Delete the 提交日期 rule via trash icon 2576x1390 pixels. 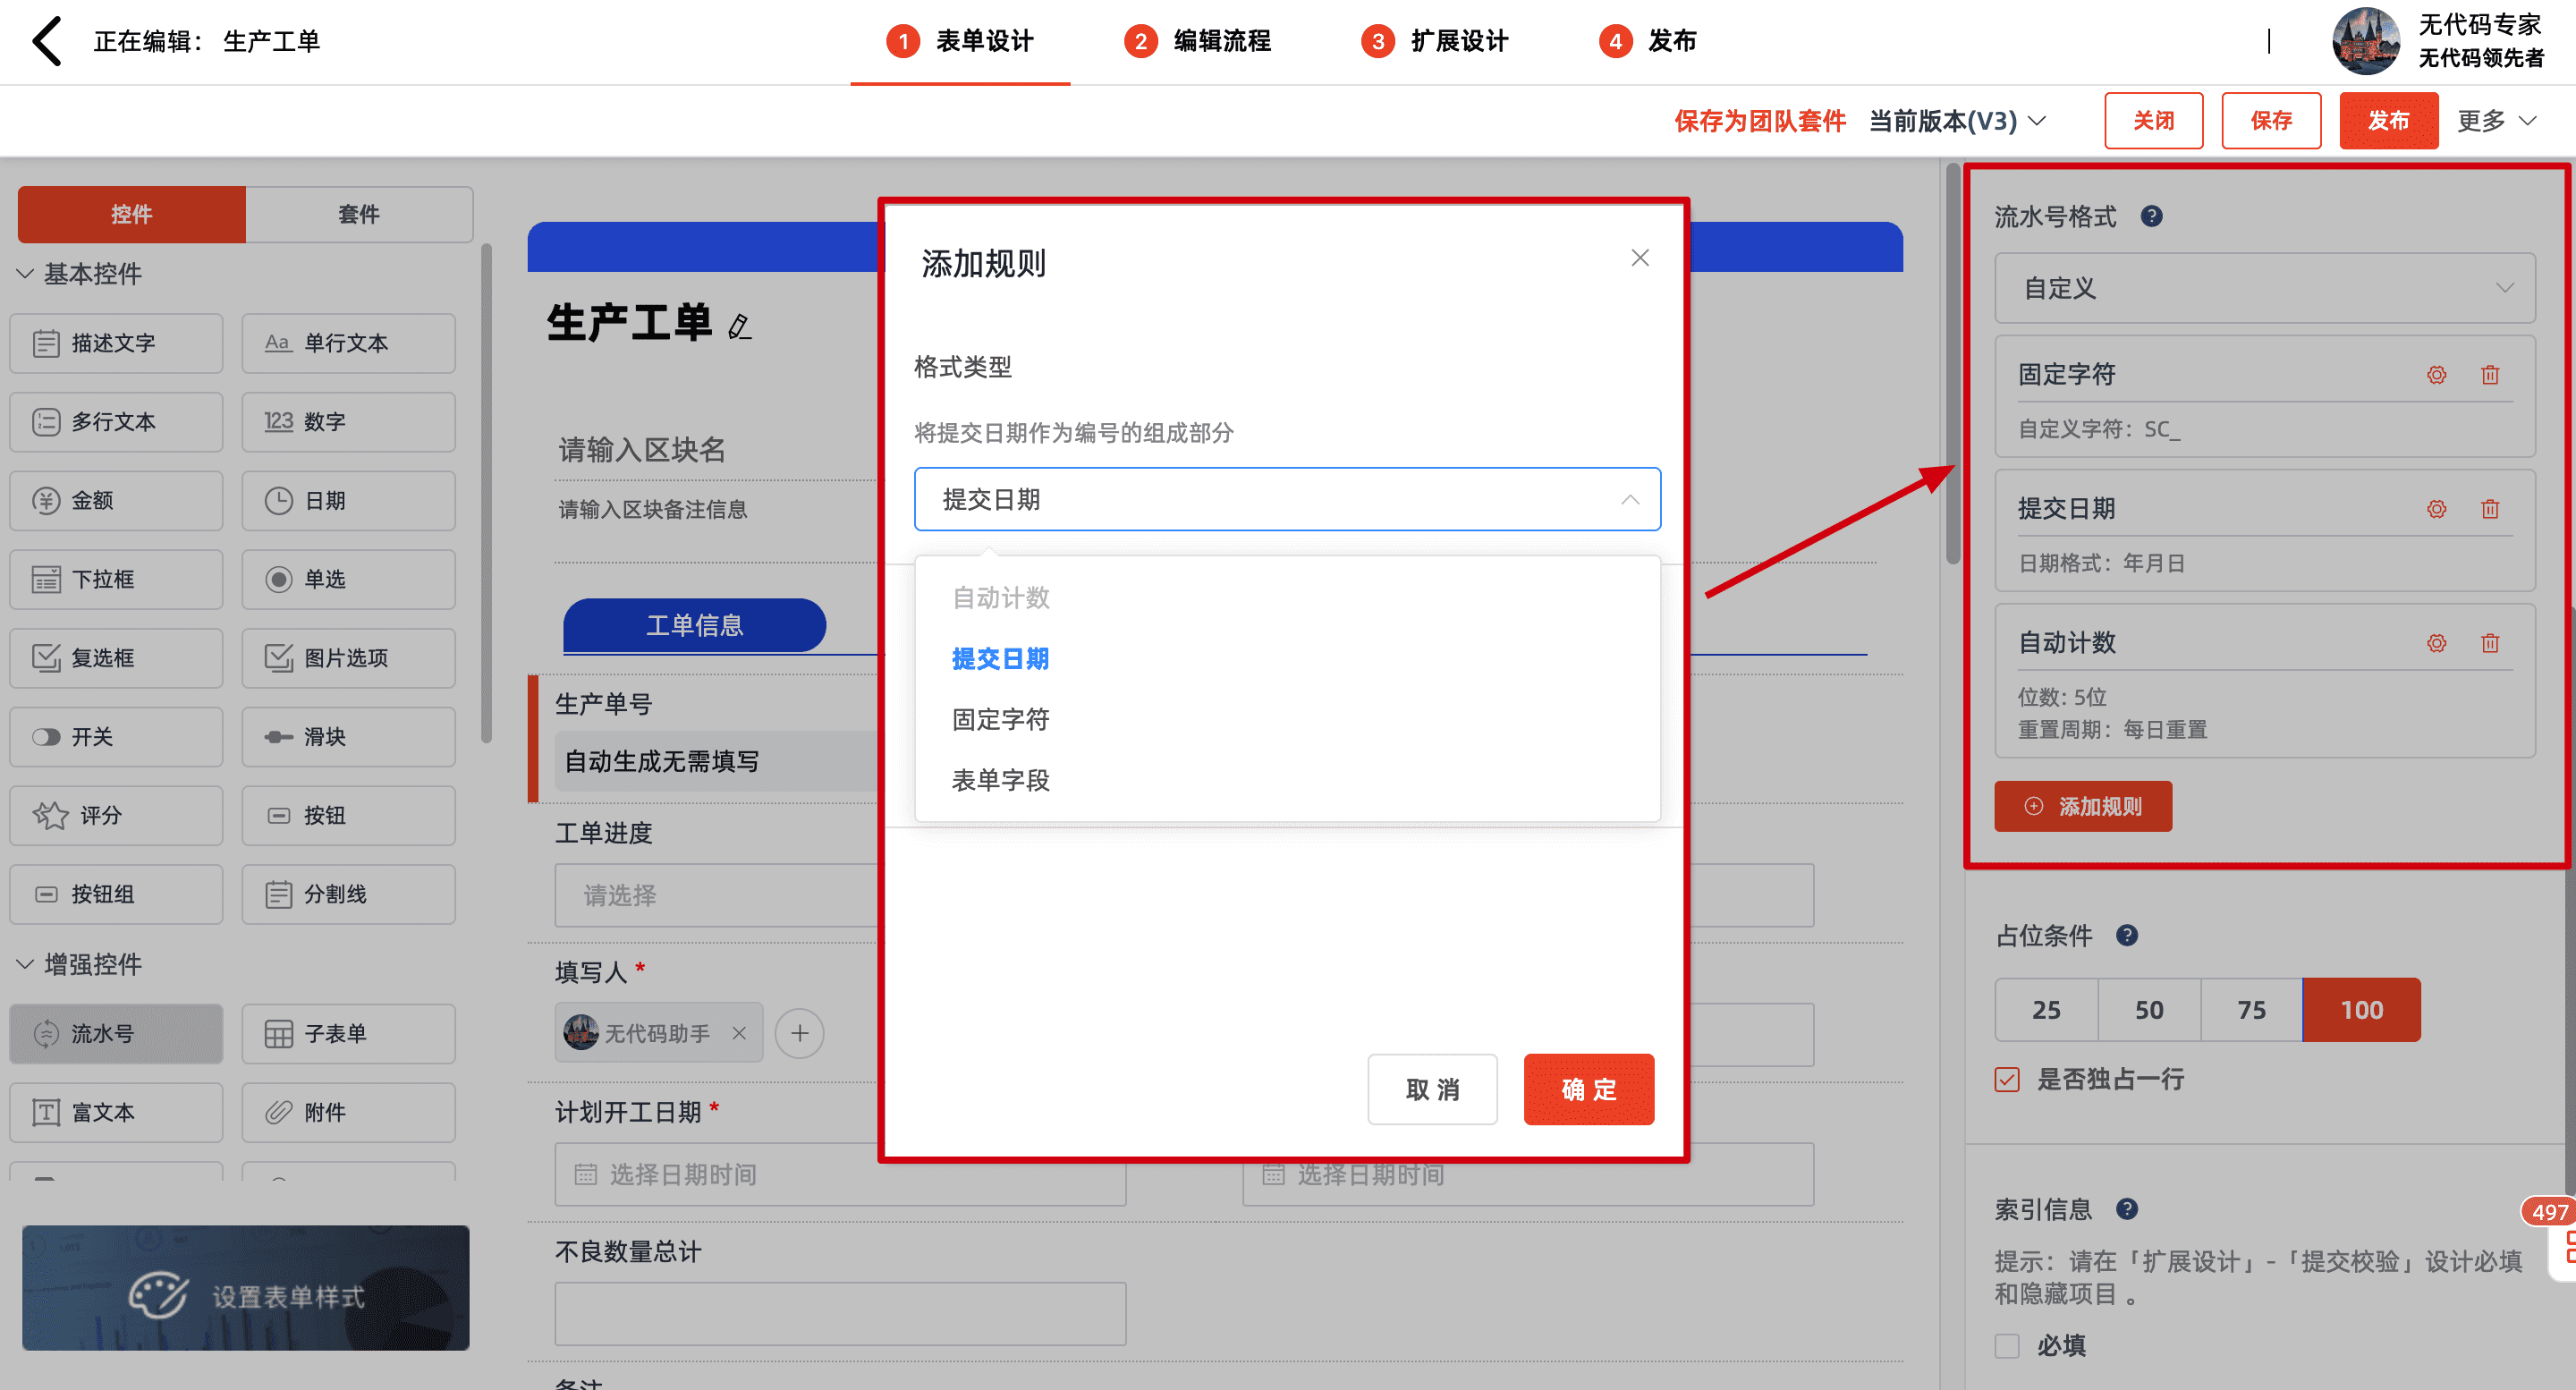pos(2489,509)
